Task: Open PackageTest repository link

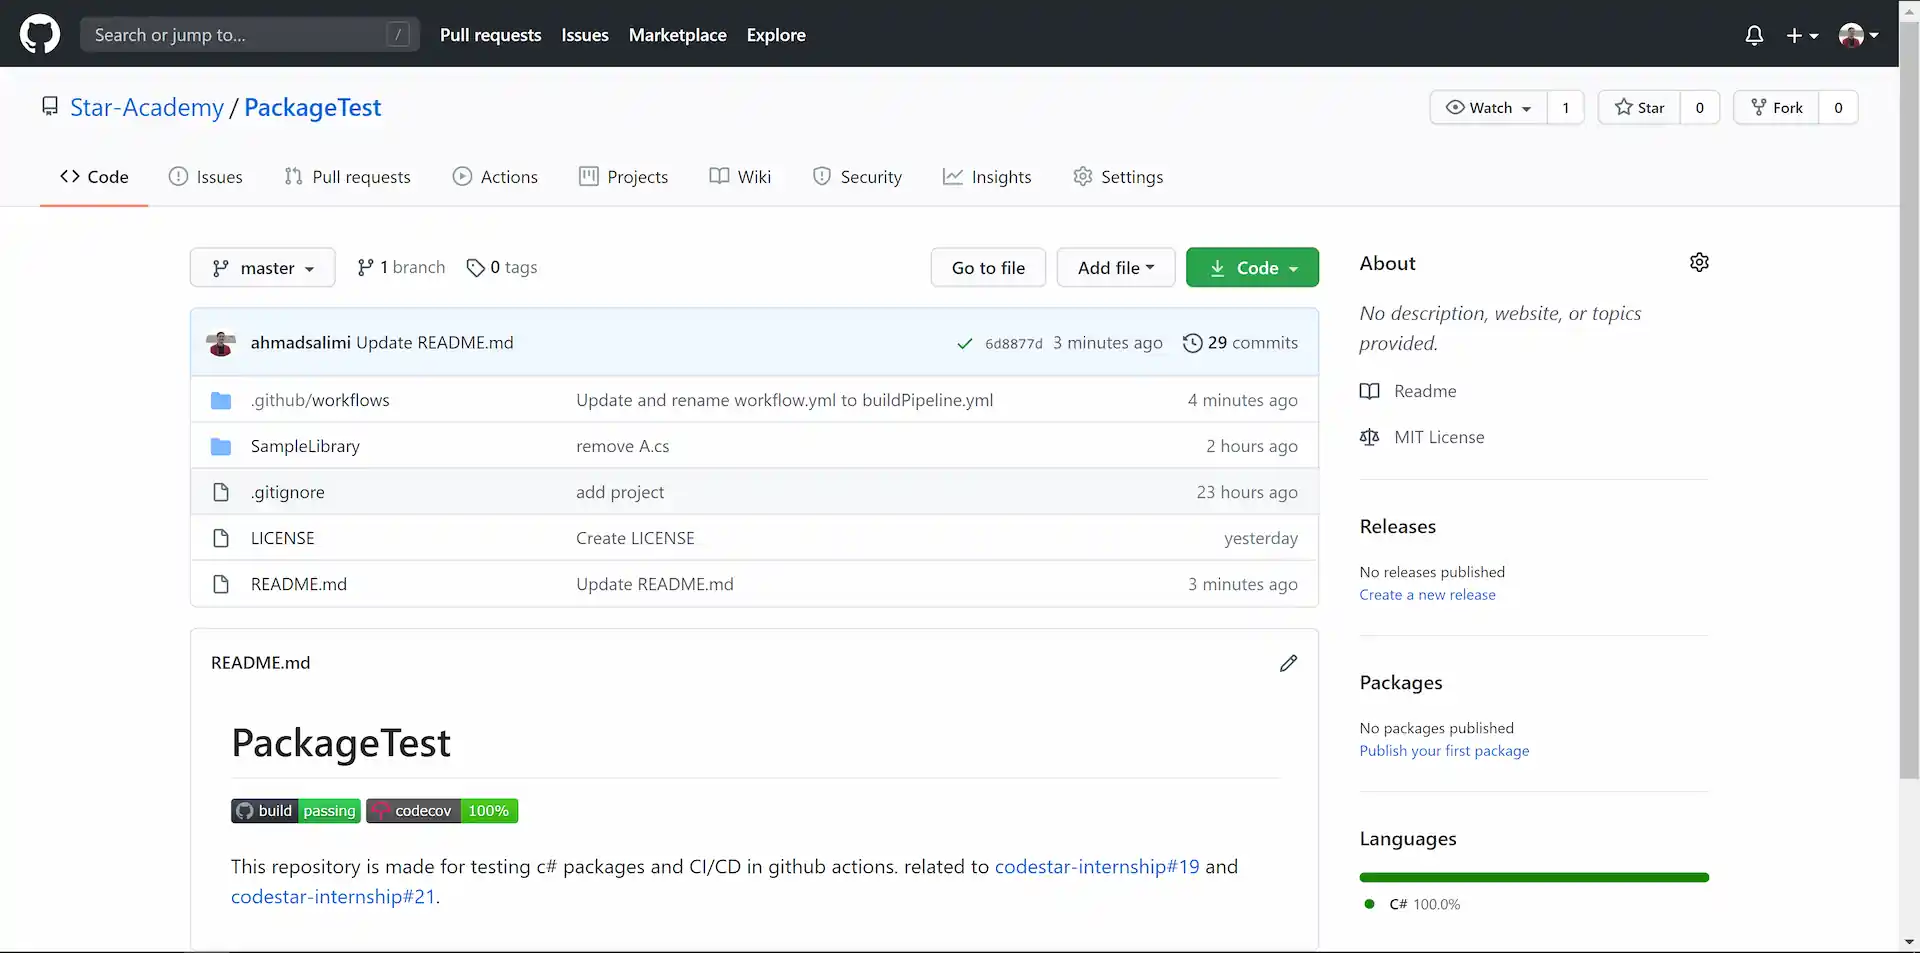Action: [312, 107]
